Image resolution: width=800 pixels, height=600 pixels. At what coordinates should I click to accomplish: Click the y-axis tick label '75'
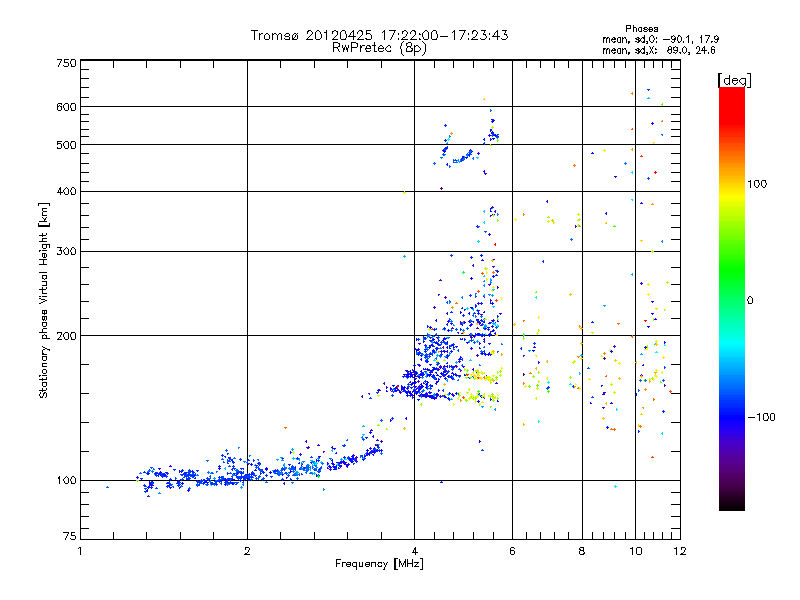[x=70, y=536]
